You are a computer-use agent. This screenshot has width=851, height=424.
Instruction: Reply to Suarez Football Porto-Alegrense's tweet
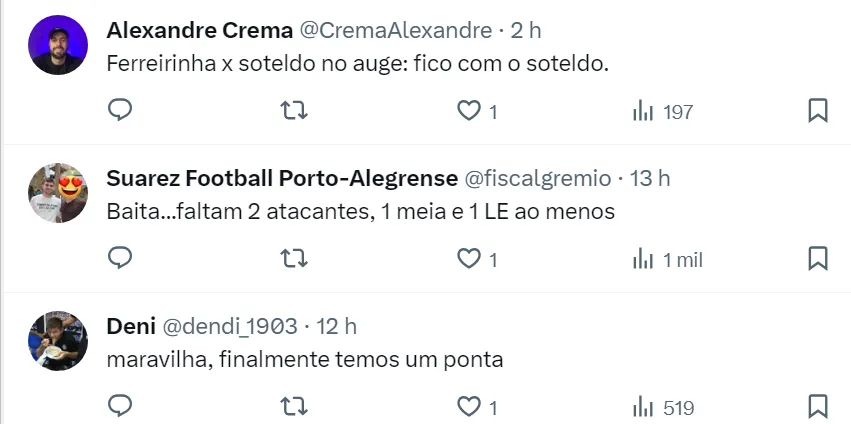point(120,259)
